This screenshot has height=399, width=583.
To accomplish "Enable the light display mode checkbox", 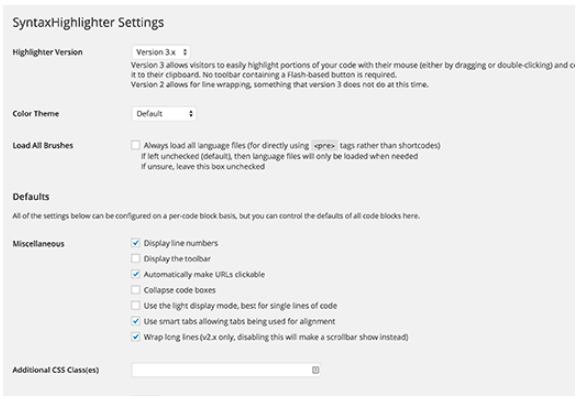I will pos(136,305).
